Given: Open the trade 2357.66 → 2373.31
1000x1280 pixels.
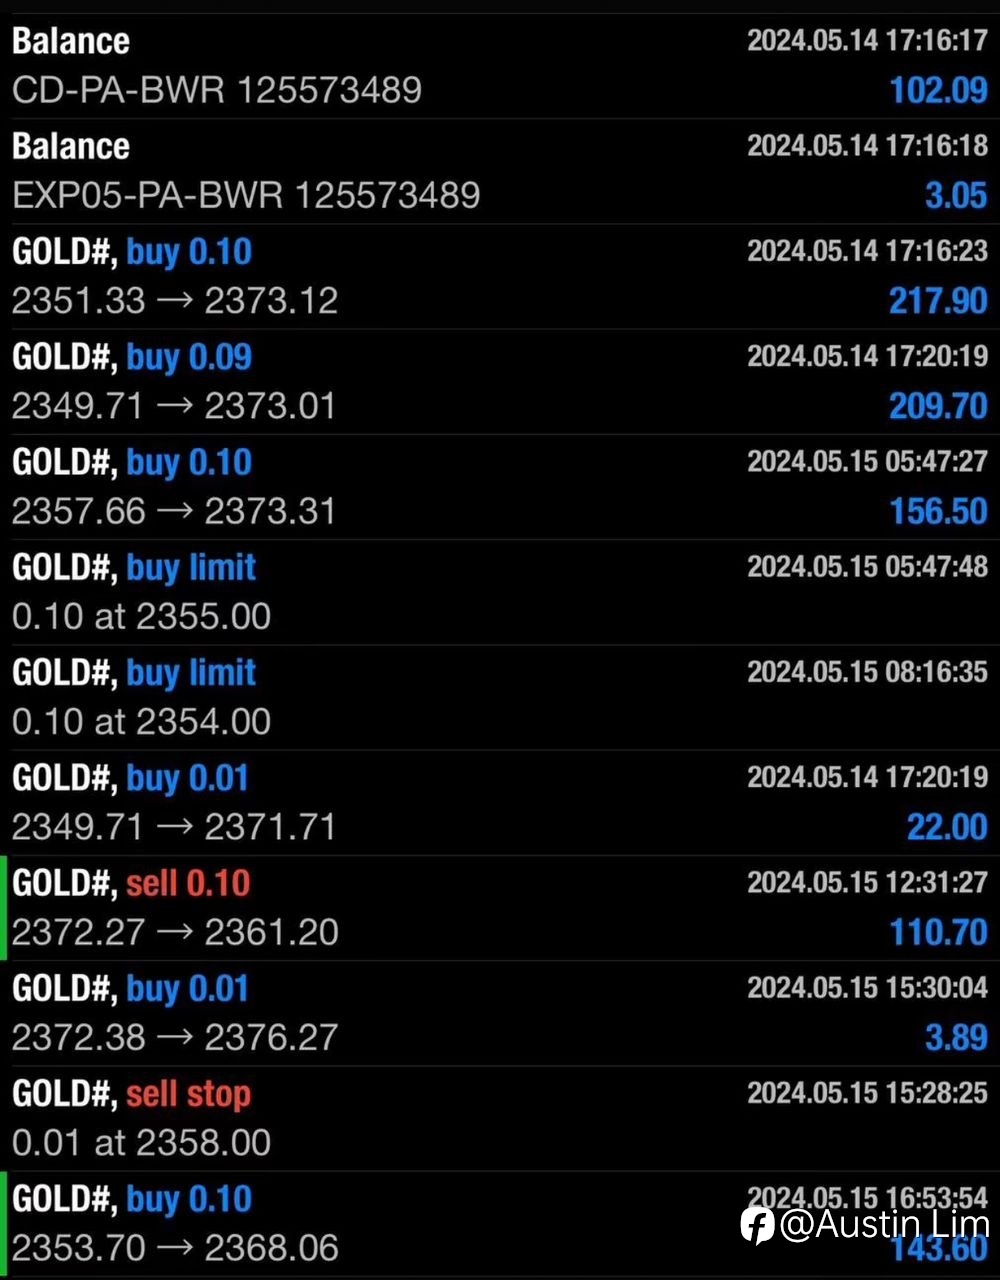Looking at the screenshot, I should (x=500, y=487).
